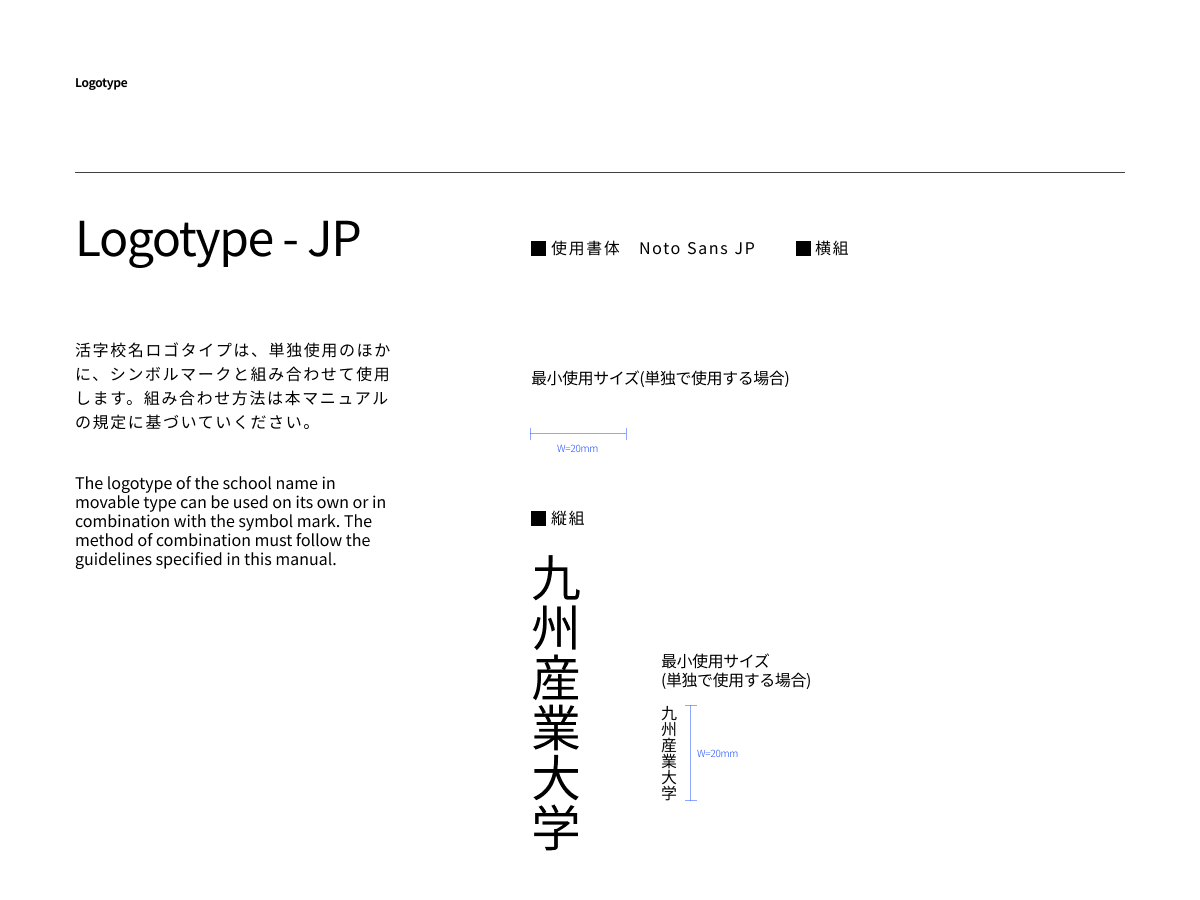Click the black square icon before 使用書体

(537, 247)
